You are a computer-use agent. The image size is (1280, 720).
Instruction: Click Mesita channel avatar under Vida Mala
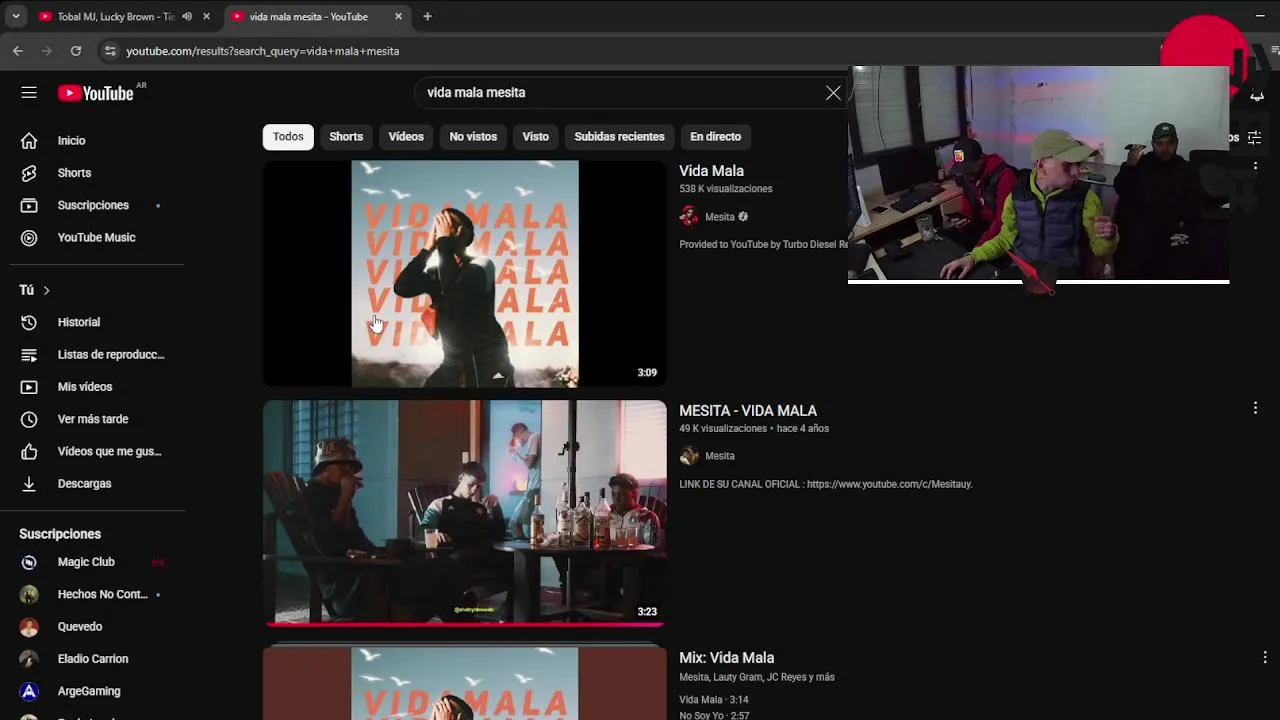[x=689, y=216]
